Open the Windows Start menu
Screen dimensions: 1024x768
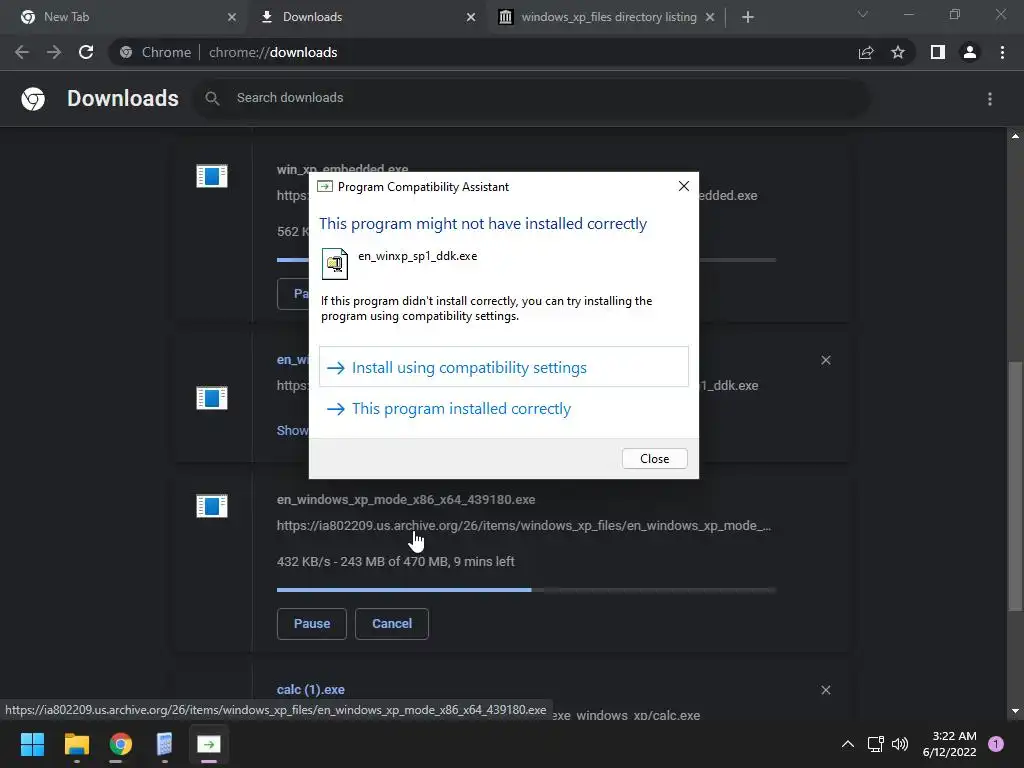click(x=32, y=744)
